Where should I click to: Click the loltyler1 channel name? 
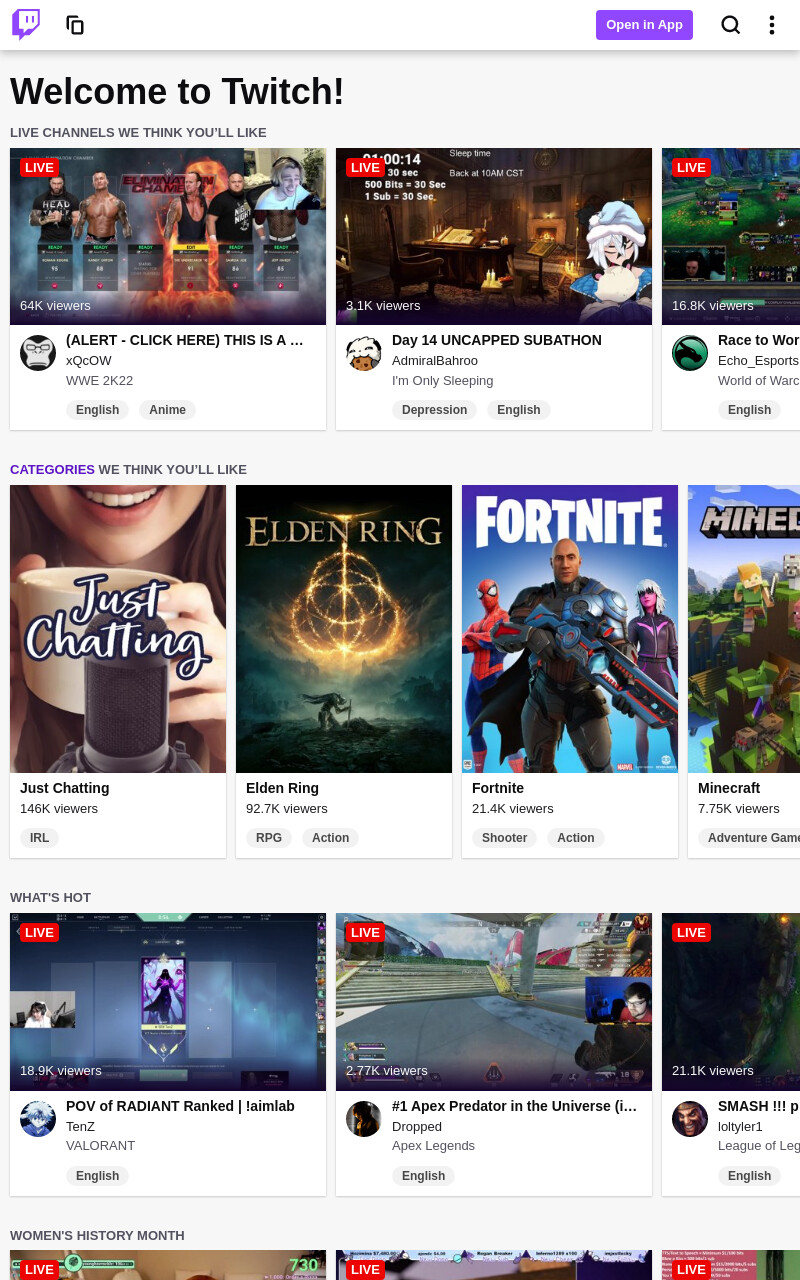click(x=740, y=1126)
